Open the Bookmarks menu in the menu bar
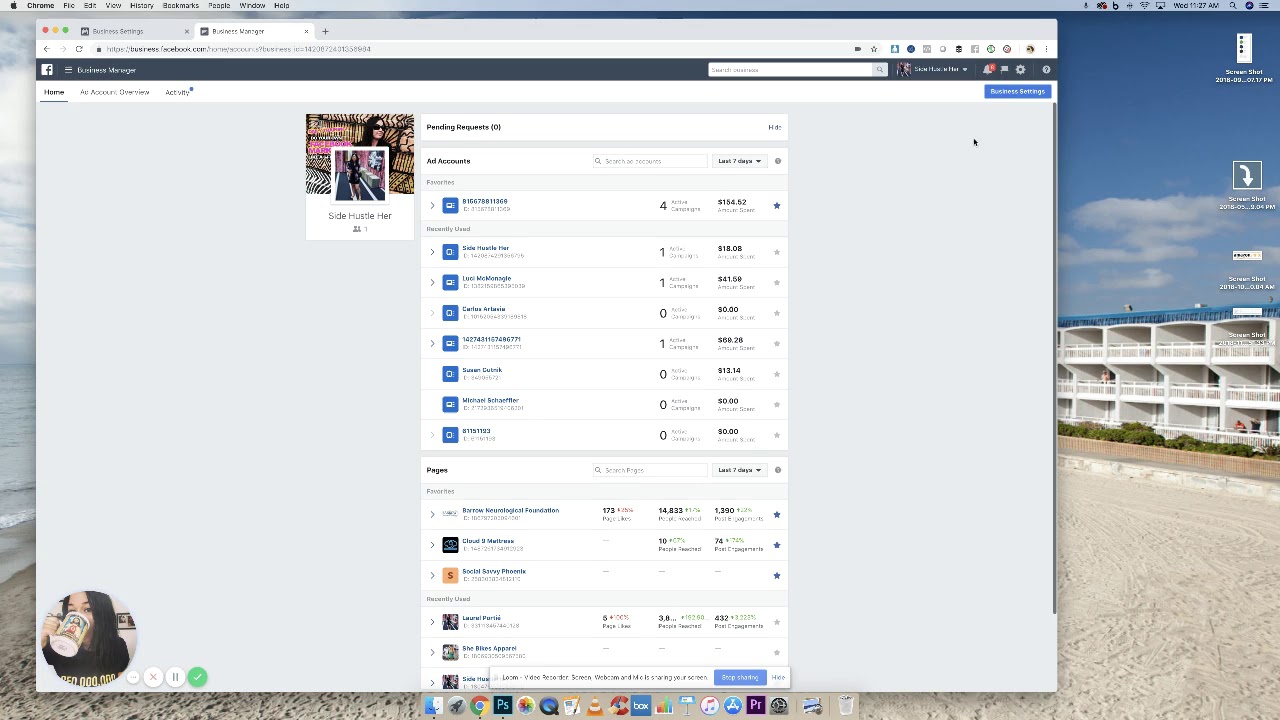The image size is (1280, 720). tap(181, 6)
